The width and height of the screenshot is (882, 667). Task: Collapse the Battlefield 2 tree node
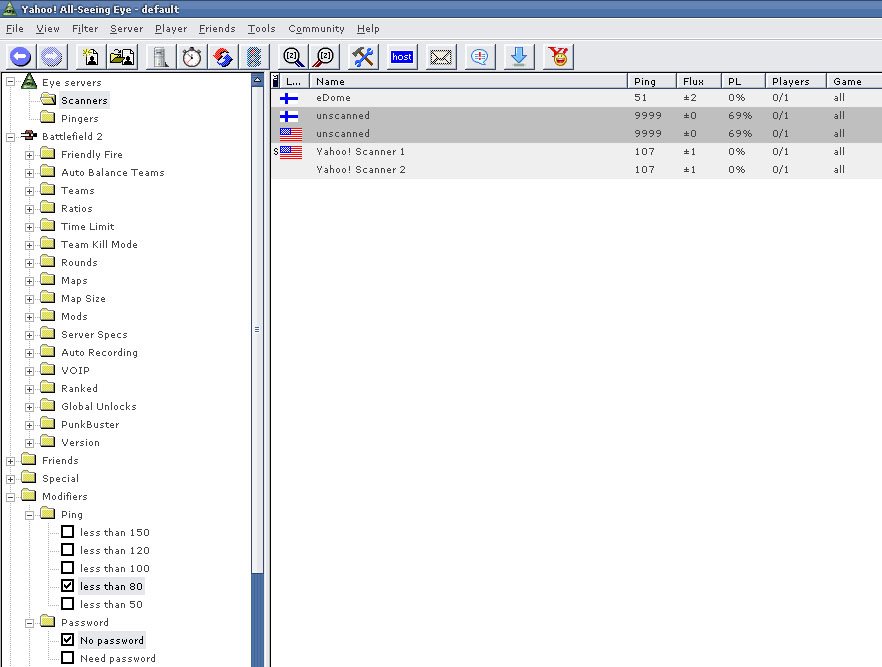click(10, 137)
